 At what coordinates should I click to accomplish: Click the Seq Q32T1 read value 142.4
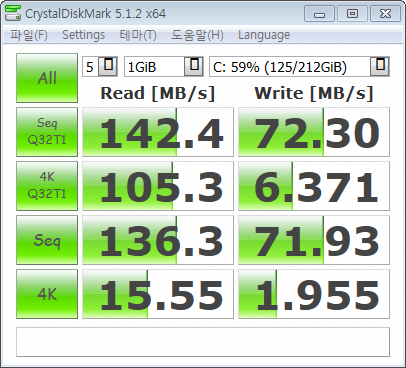(x=158, y=132)
